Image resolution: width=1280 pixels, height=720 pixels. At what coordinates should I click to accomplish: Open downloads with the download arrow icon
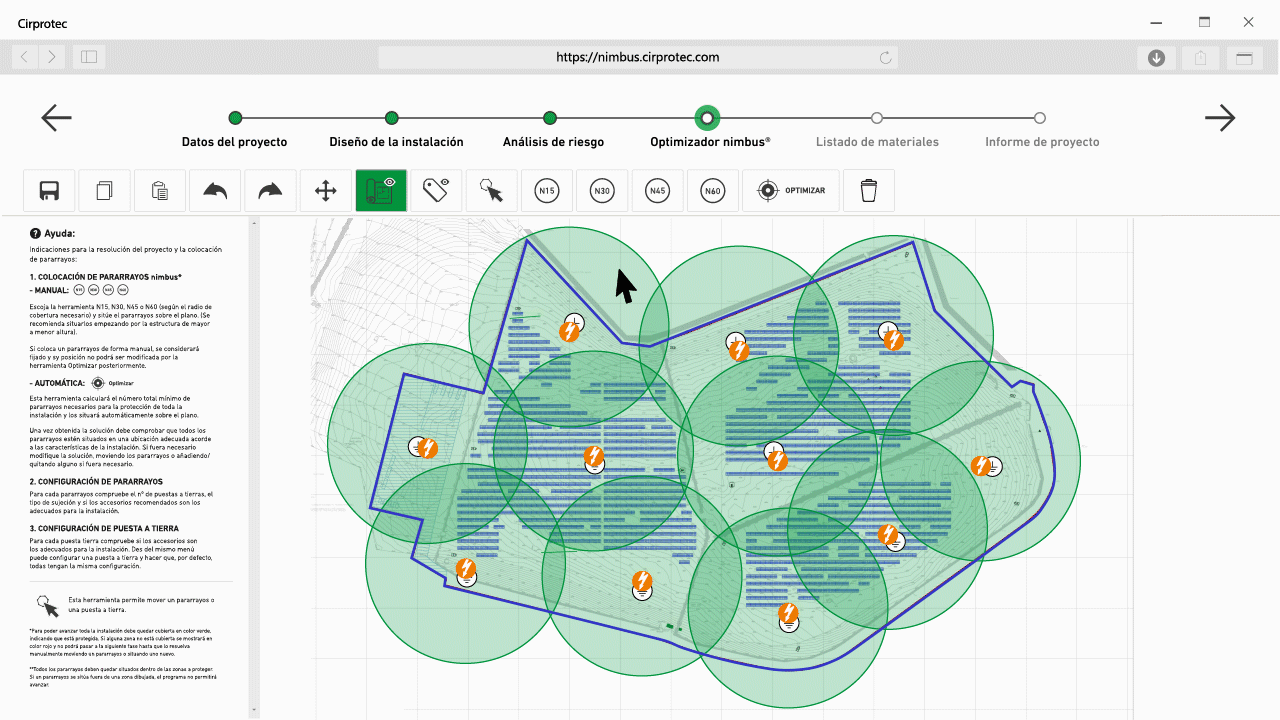(x=1156, y=58)
